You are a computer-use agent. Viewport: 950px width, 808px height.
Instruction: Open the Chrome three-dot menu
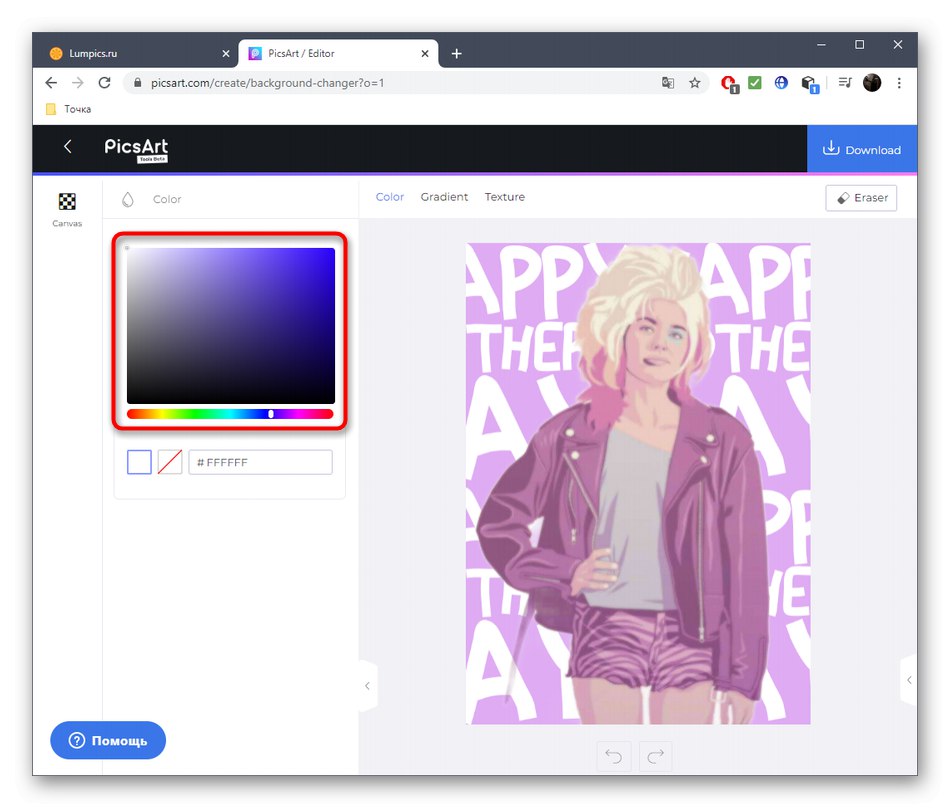tap(899, 83)
